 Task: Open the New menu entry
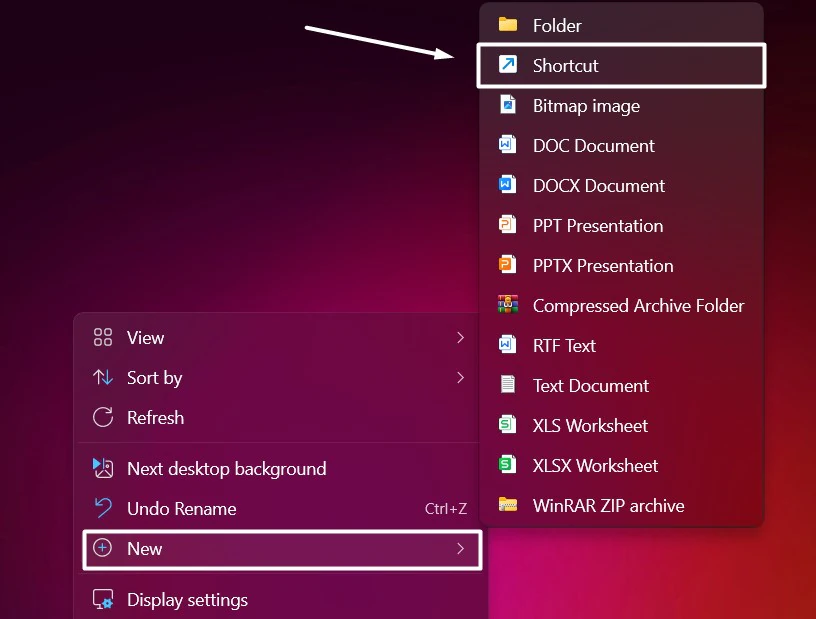coord(282,549)
